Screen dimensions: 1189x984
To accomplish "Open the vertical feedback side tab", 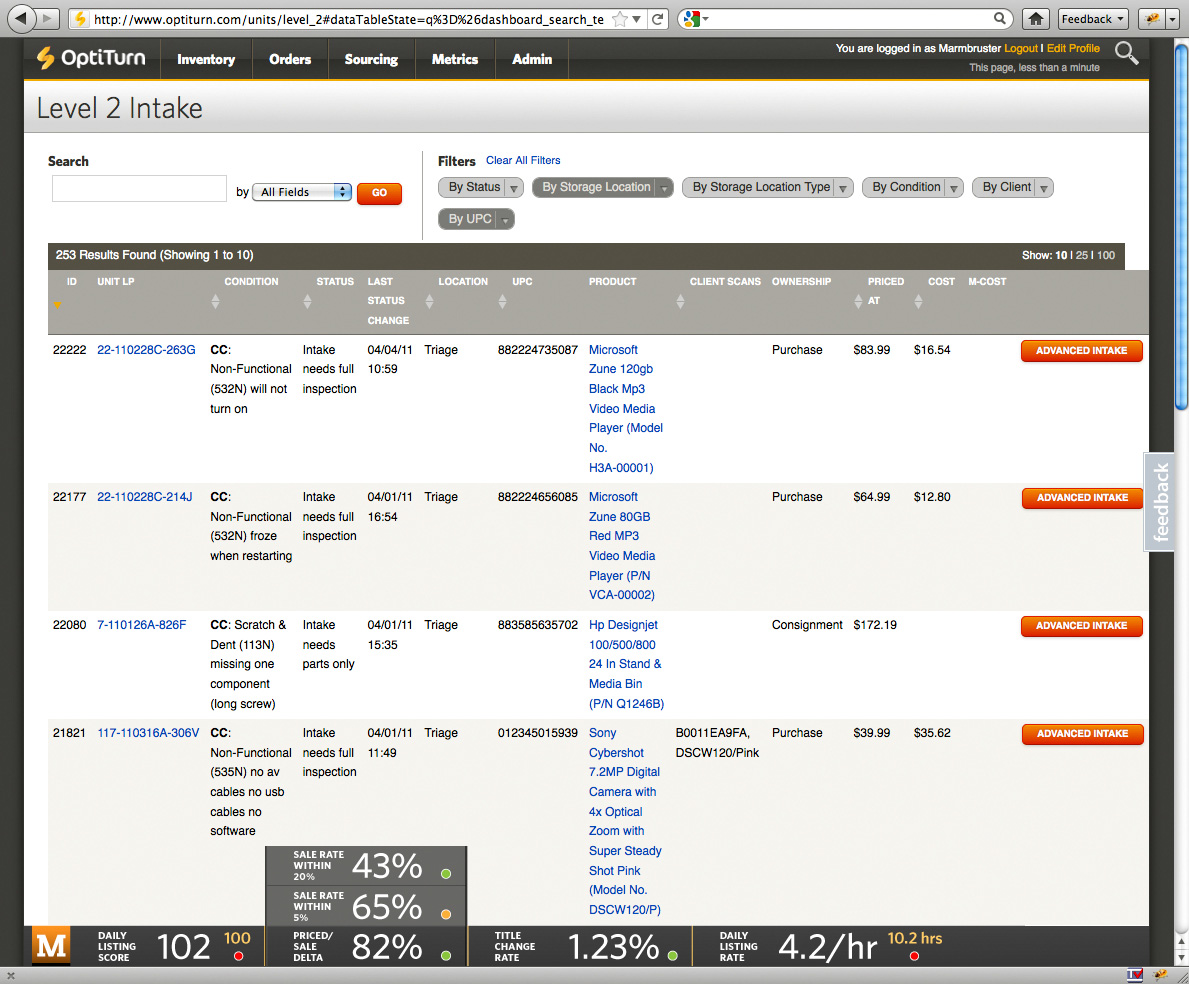I will click(x=1159, y=502).
